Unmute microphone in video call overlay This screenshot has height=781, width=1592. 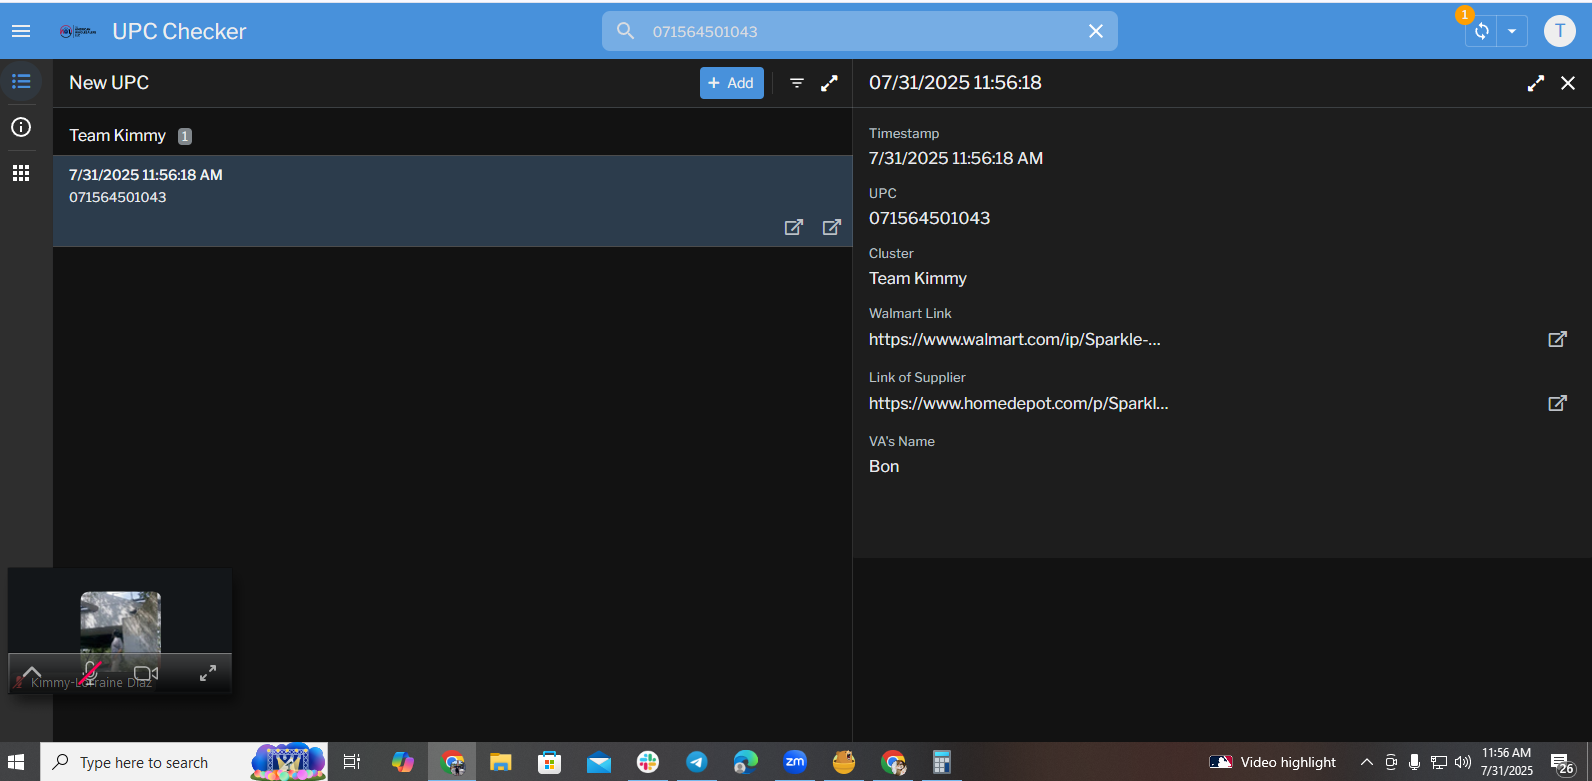click(90, 673)
